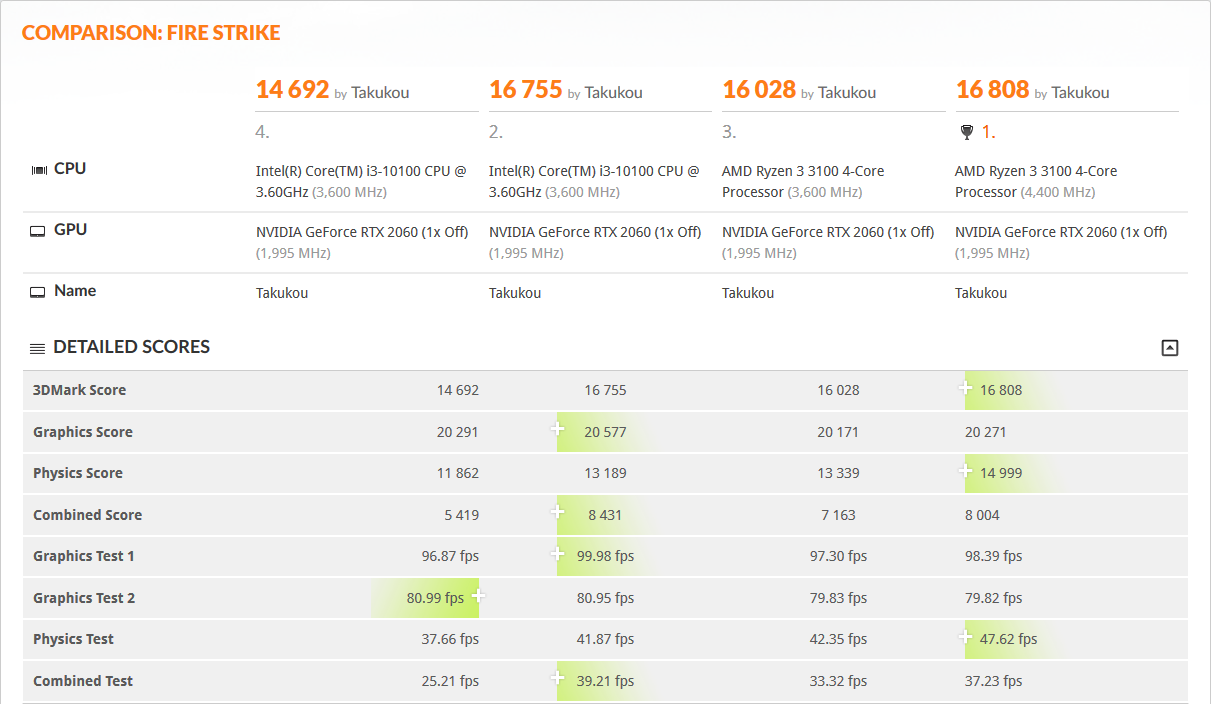Screen dimensions: 1211x704
Task: Click the Name row monitor icon
Action: [x=38, y=292]
